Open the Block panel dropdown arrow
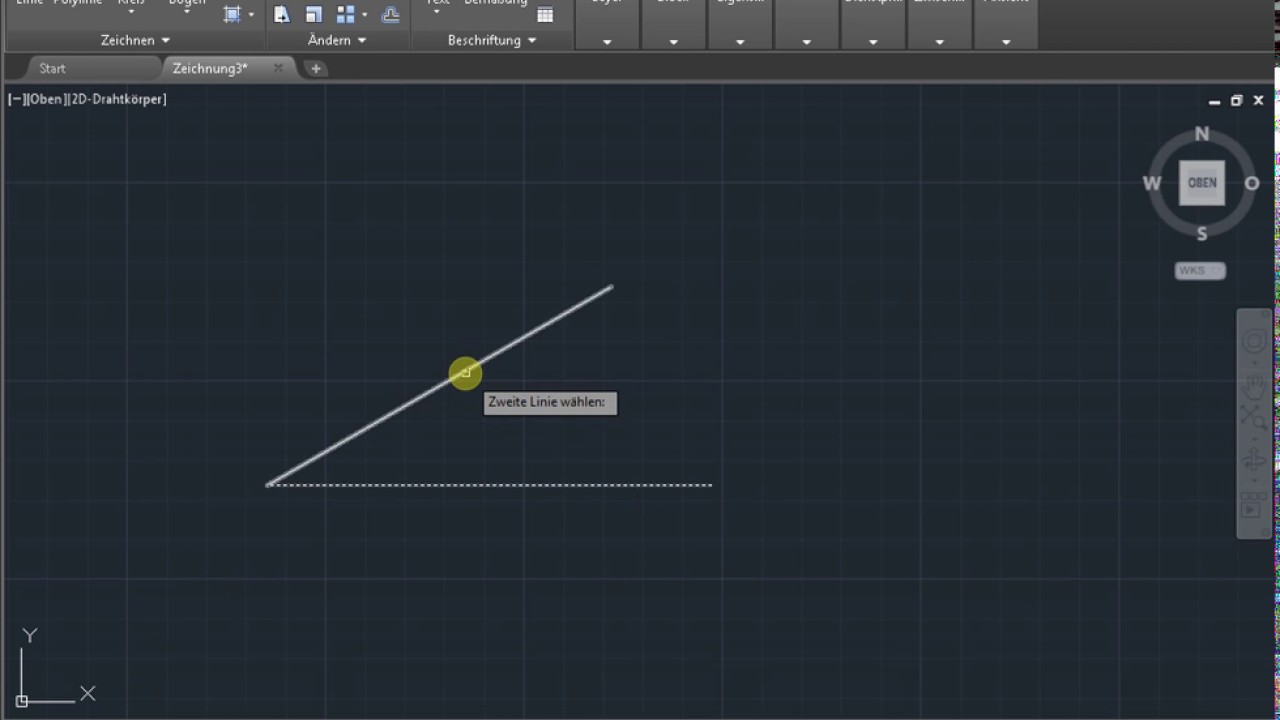Screen dimensions: 1280x720 point(673,42)
